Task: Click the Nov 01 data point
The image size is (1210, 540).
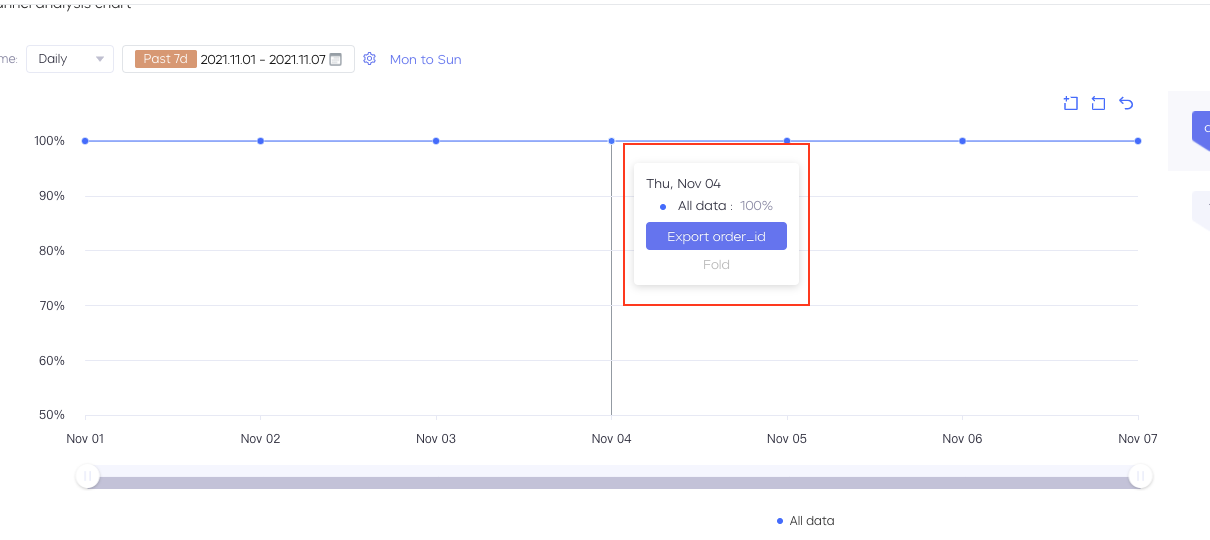Action: pyautogui.click(x=85, y=141)
